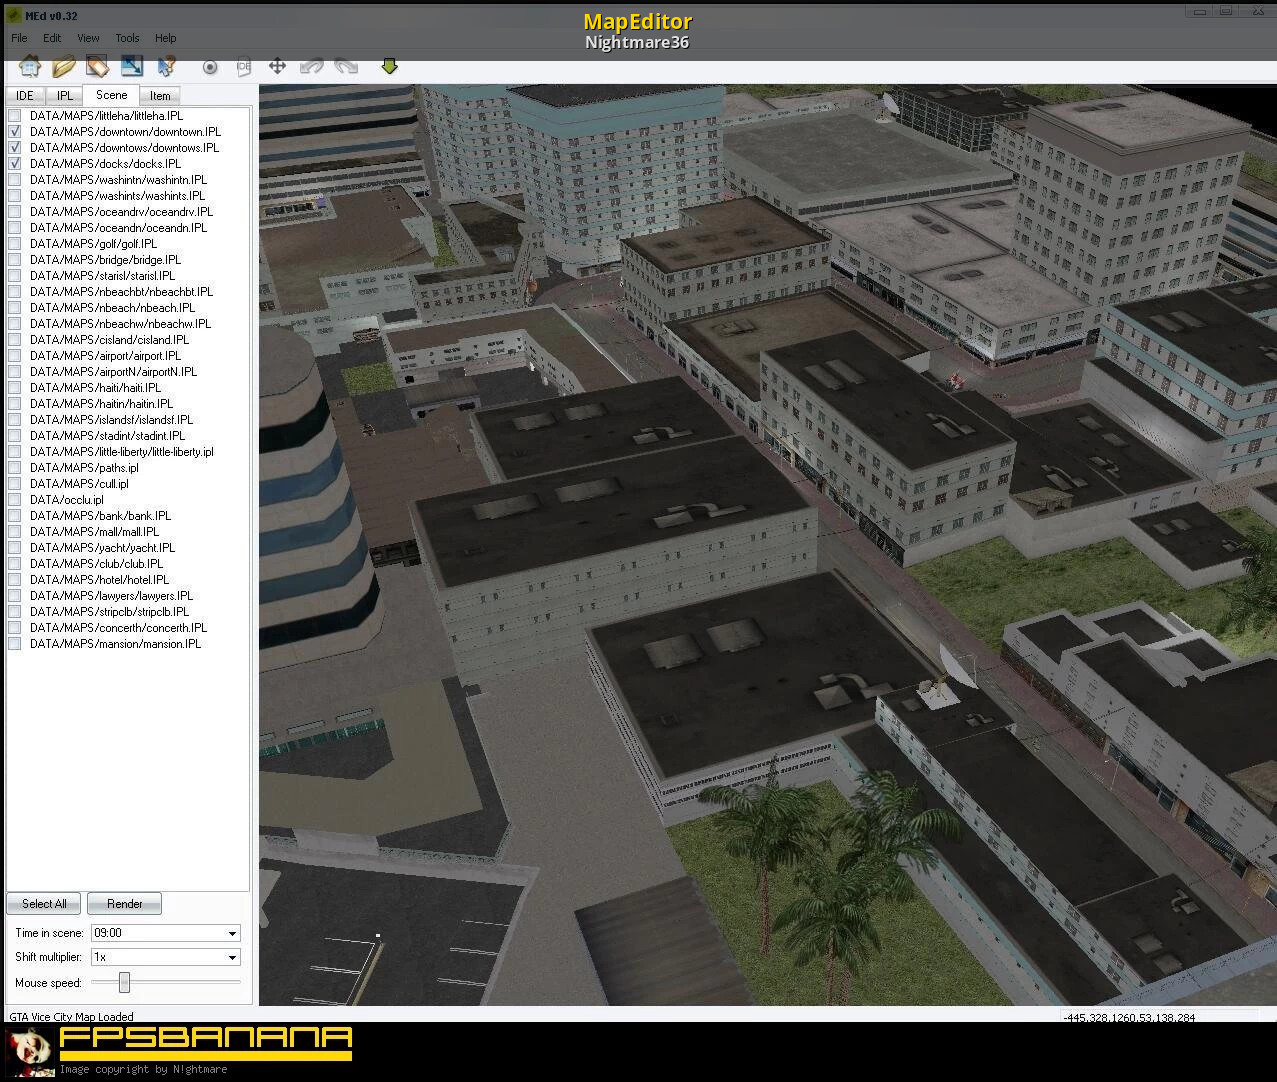1277x1082 pixels.
Task: Select the DATA/MAPS/concerth/concerth.IPL row text
Action: coord(118,628)
